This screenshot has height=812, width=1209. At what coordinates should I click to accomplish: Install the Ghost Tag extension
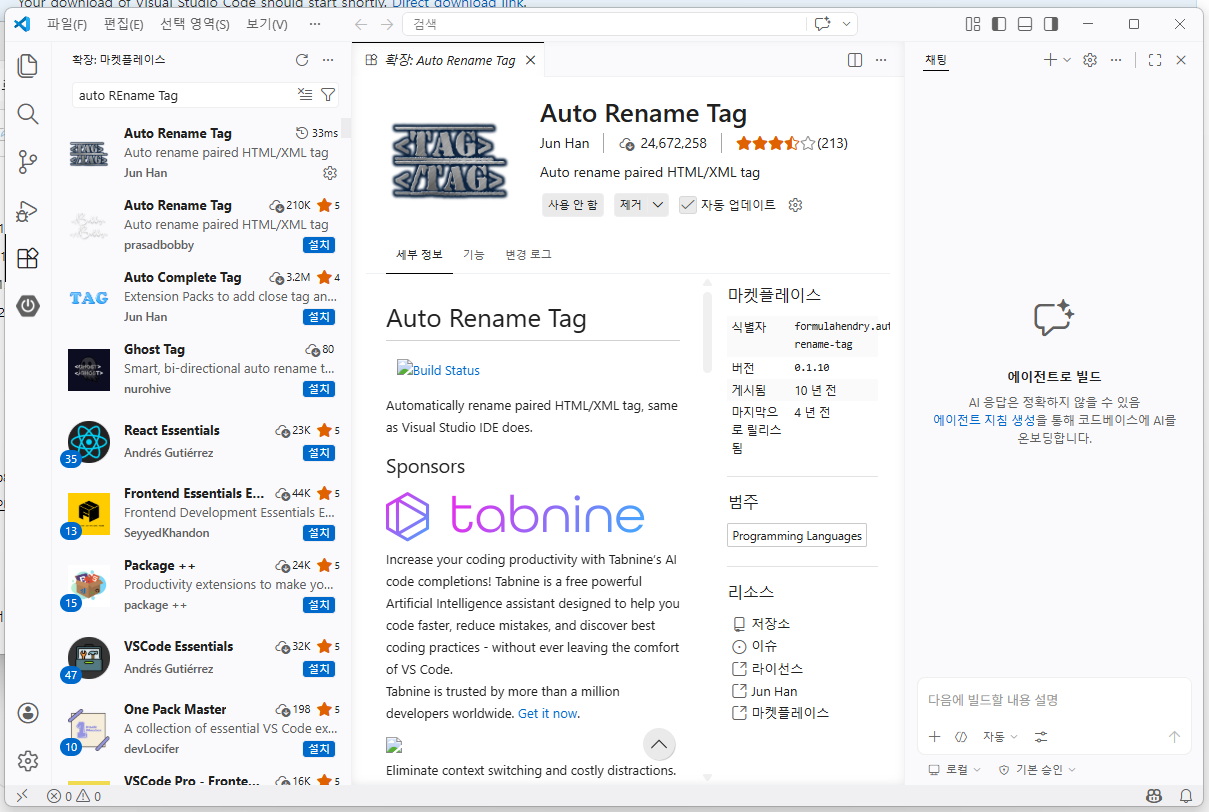click(x=319, y=389)
